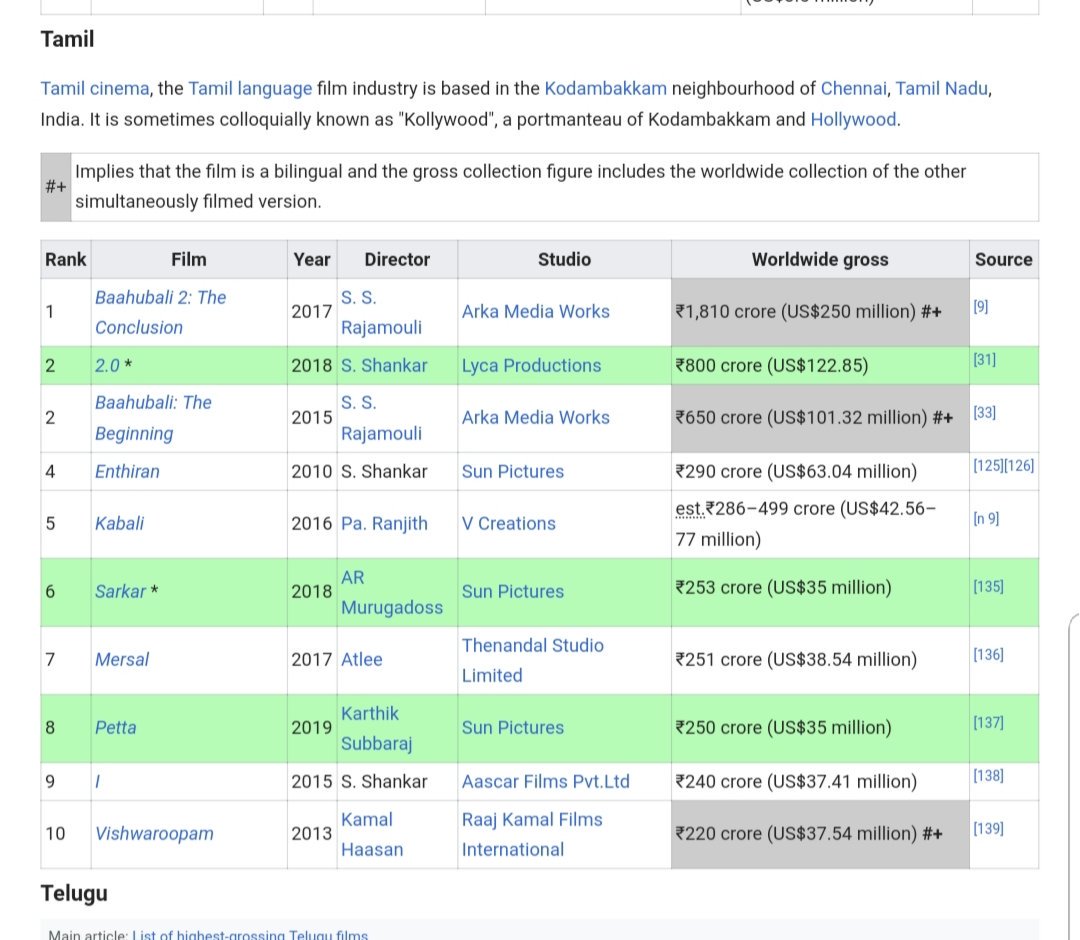
Task: Open Raaj Kamal Films International link
Action: [x=532, y=835]
